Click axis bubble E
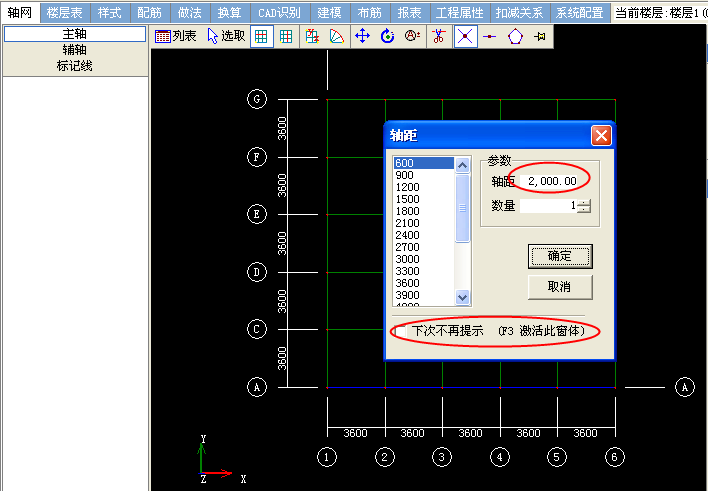Image resolution: width=708 pixels, height=491 pixels. pos(257,214)
